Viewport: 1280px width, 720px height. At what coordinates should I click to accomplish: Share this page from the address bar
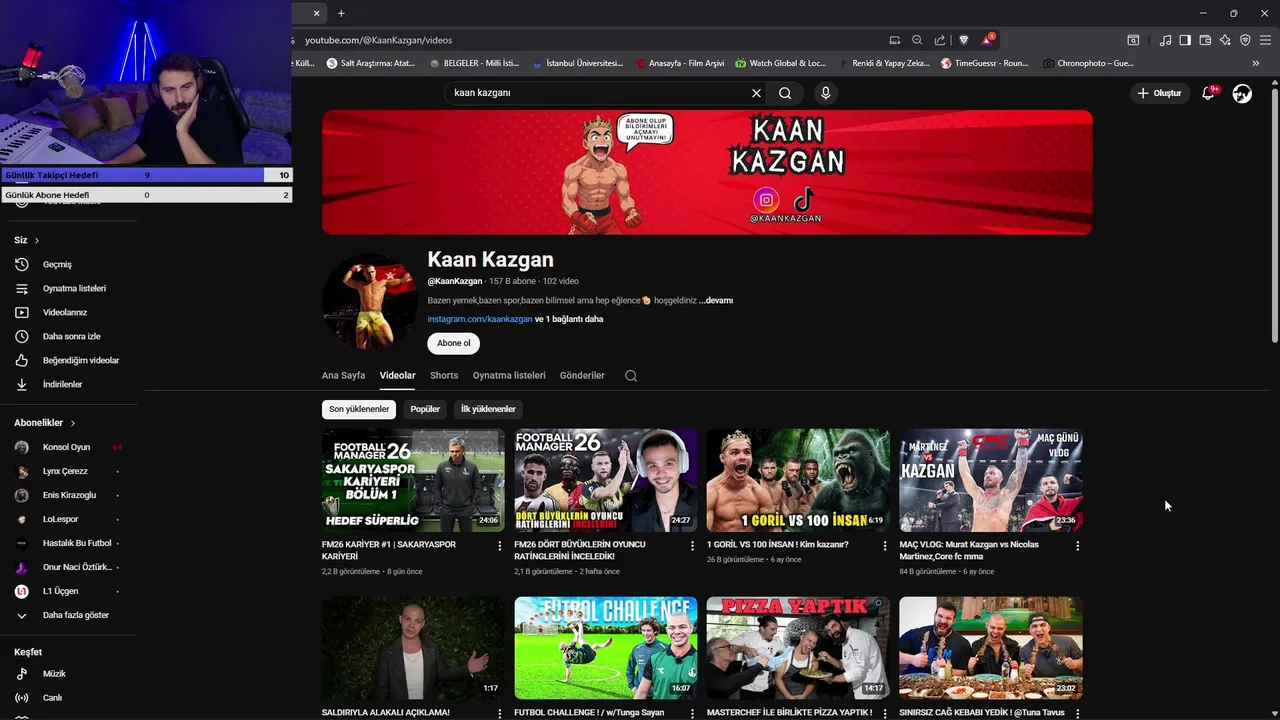[x=940, y=40]
